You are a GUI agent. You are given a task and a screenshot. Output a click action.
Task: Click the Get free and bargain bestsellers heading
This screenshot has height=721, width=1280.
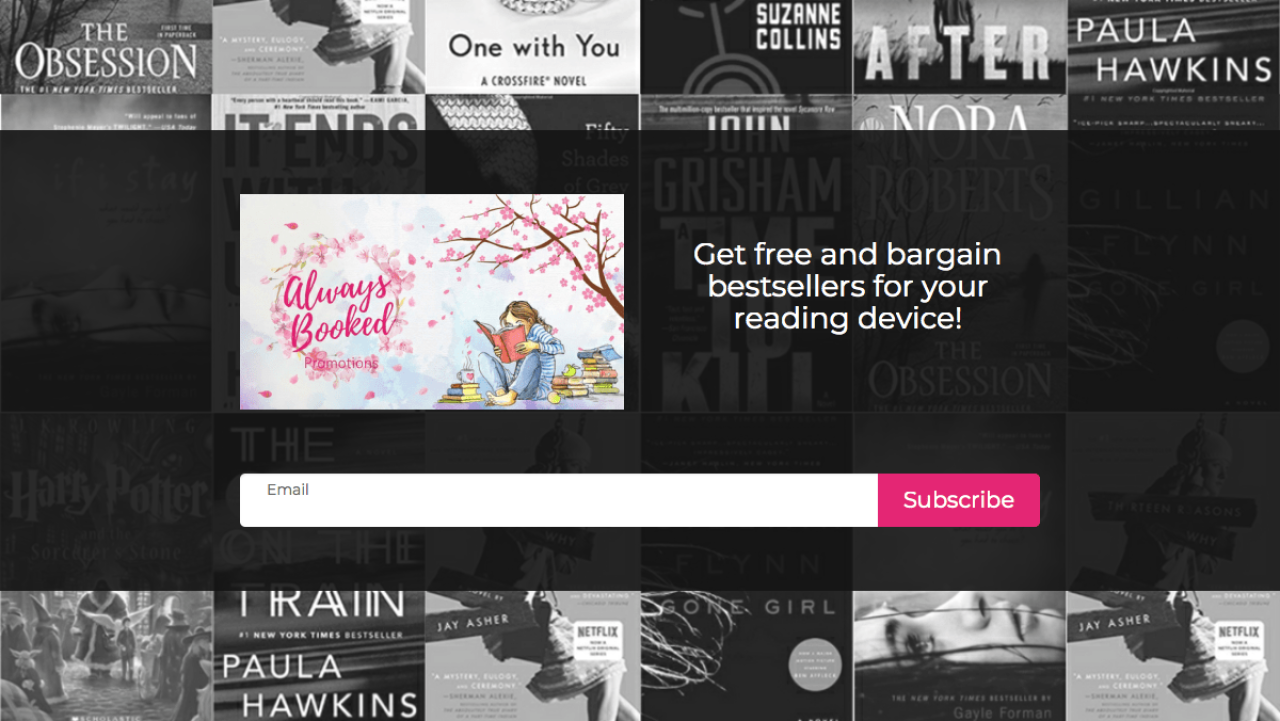[x=847, y=286]
